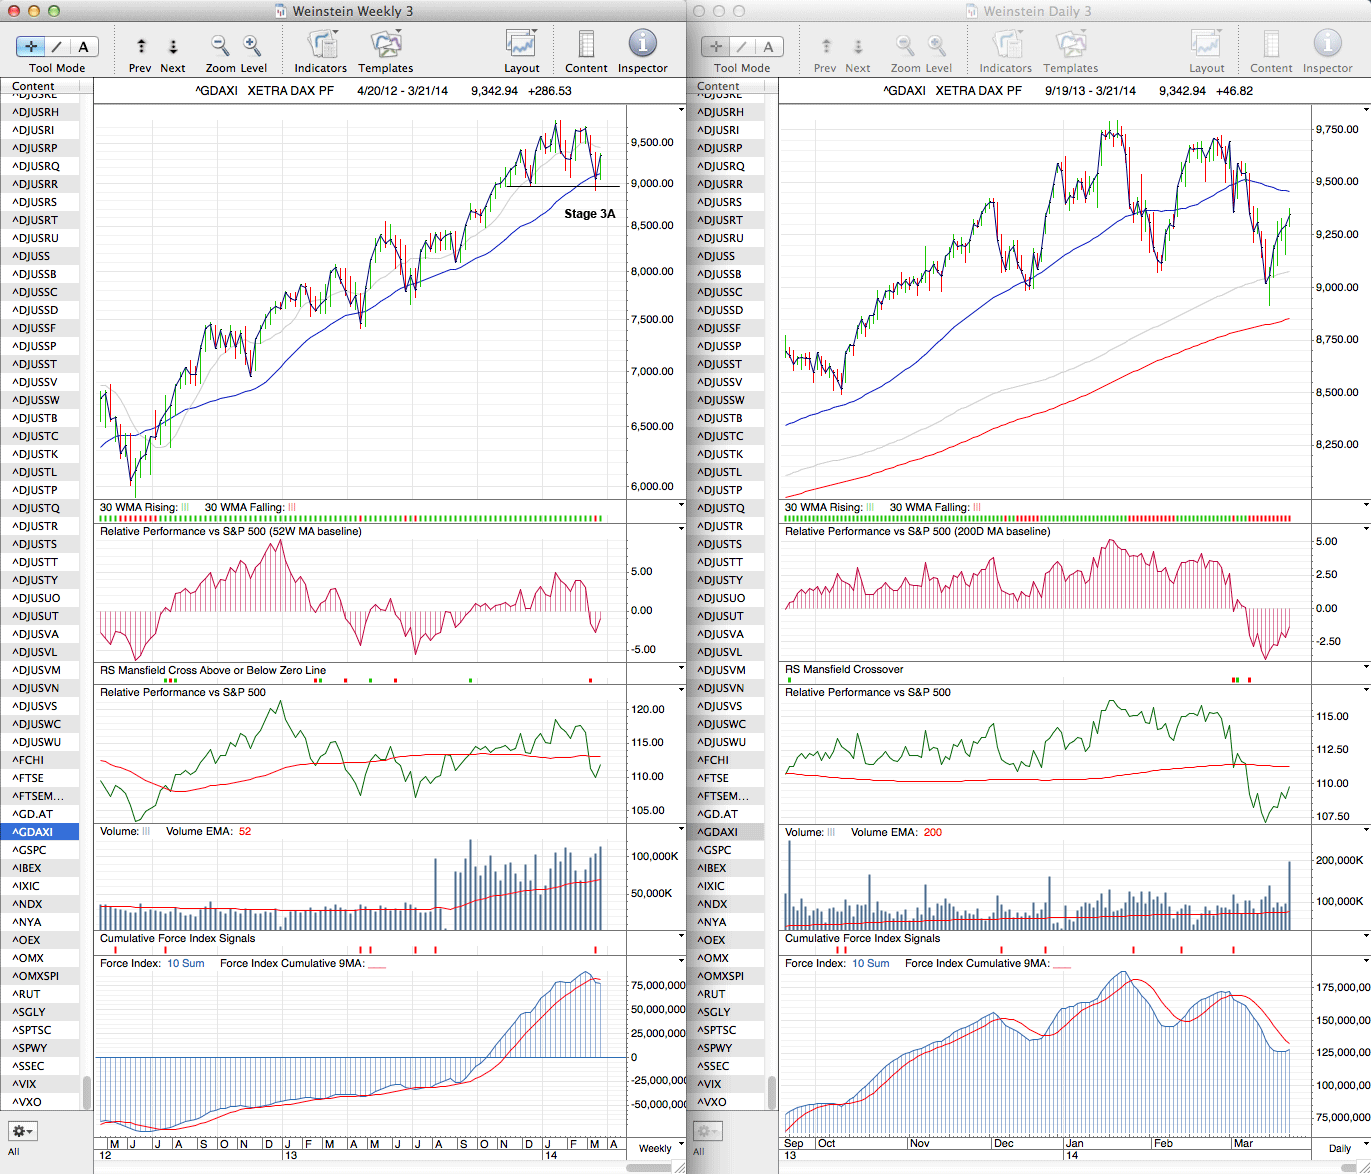This screenshot has height=1174, width=1371.
Task: Go to next symbol with Next arrow
Action: pyautogui.click(x=173, y=46)
